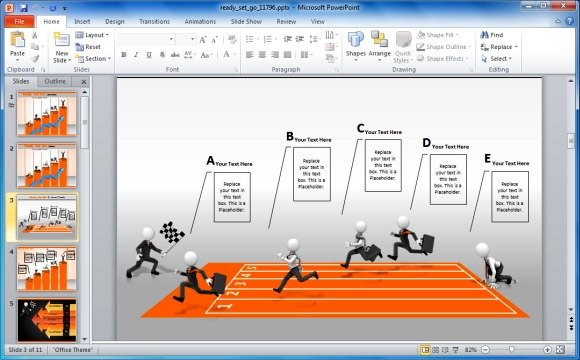
Task: Click zoom in plus button
Action: click(x=547, y=350)
